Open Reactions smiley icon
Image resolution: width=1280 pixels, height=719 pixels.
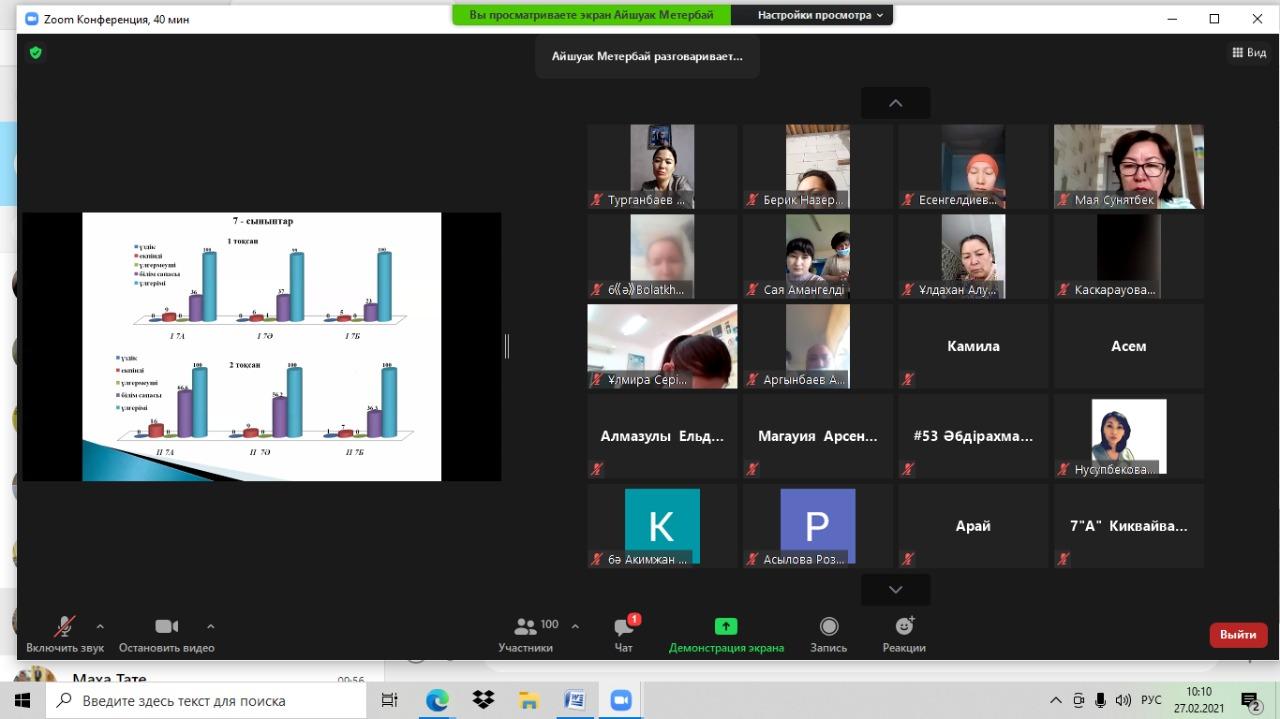pyautogui.click(x=904, y=626)
